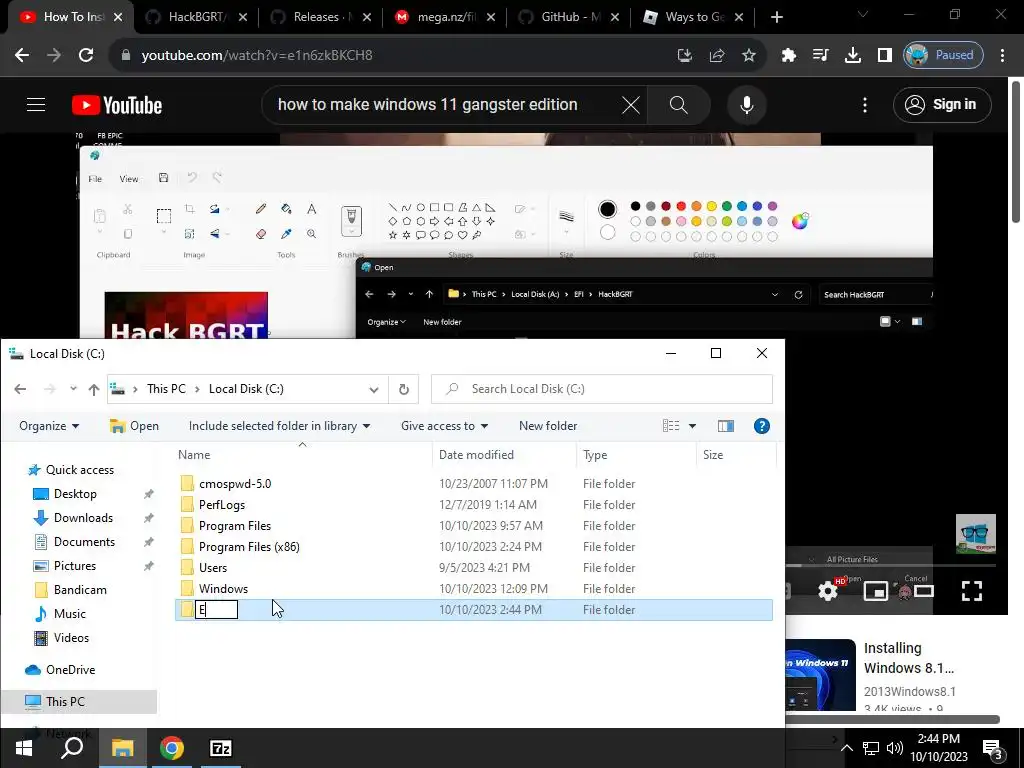Switch to the HackBGRT GitHub tab
The width and height of the screenshot is (1024, 768).
[195, 17]
